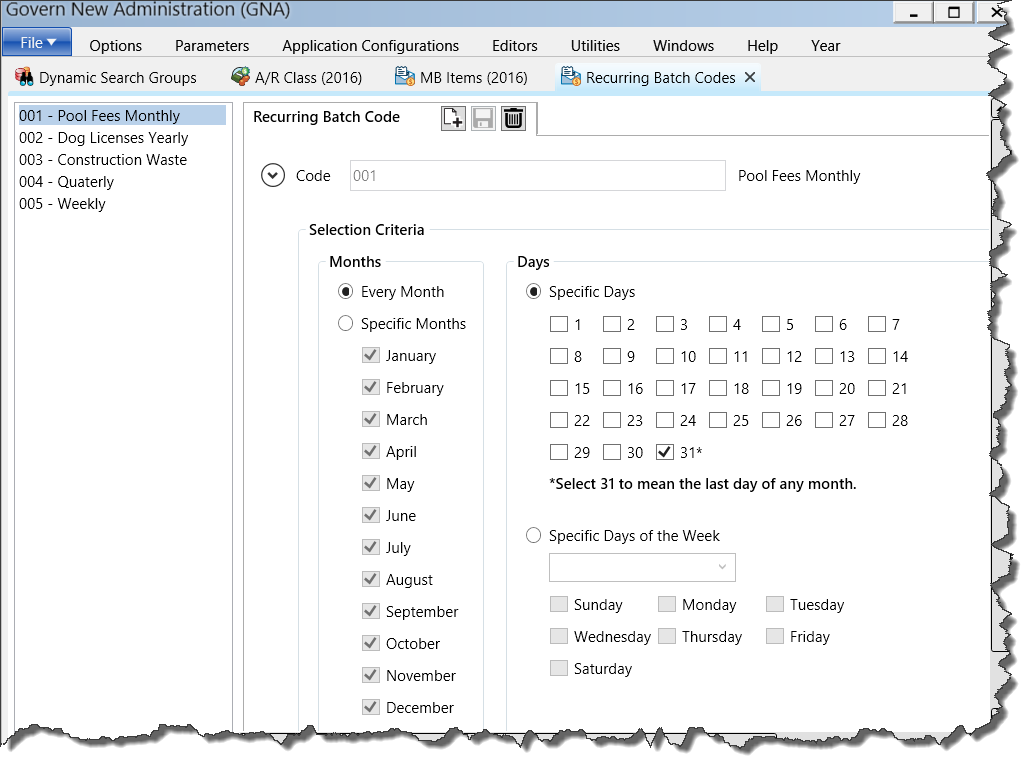Click the A/R Class (2016) tab icon
This screenshot has width=1034, height=770.
(240, 77)
